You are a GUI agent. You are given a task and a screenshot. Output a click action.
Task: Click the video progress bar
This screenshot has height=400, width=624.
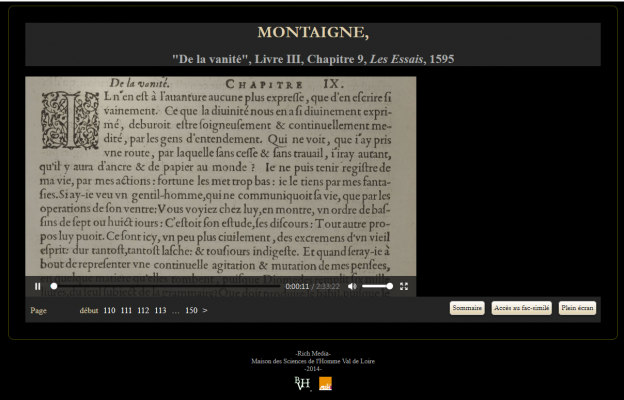tap(165, 286)
